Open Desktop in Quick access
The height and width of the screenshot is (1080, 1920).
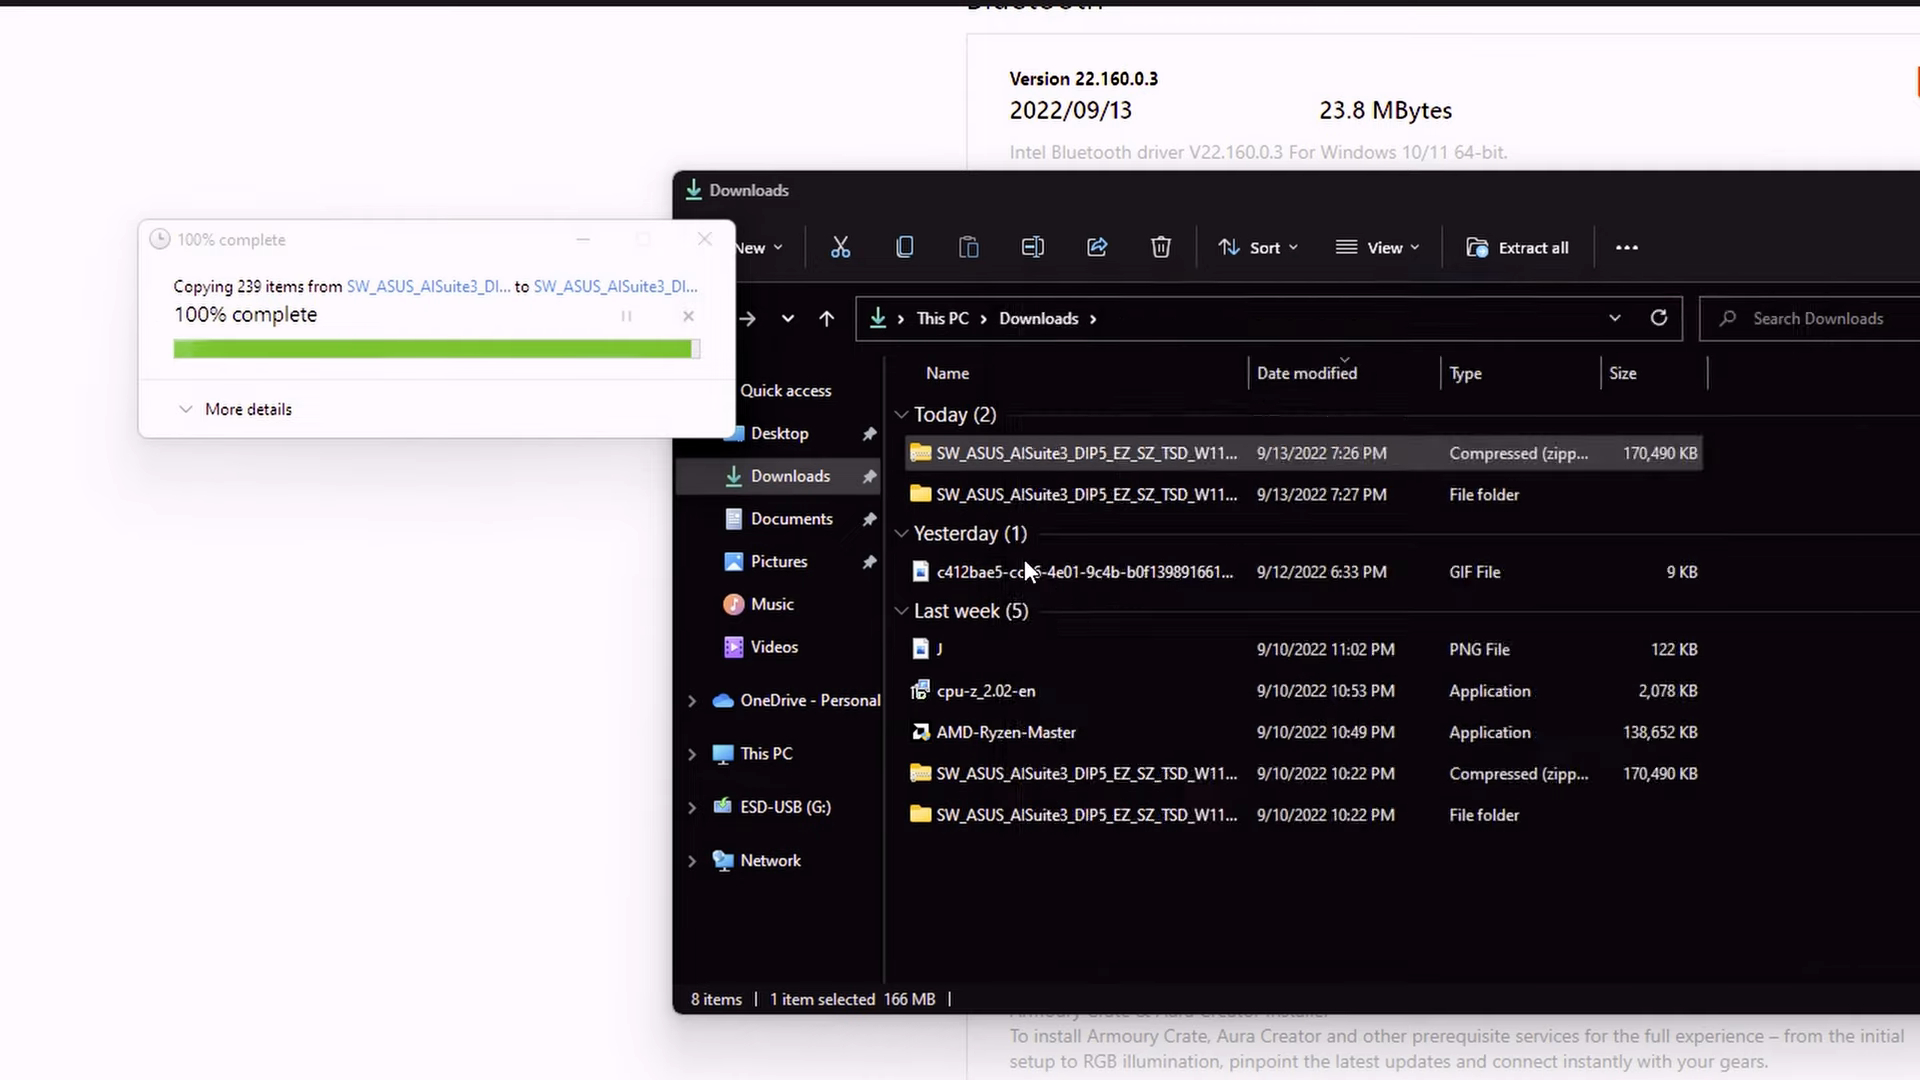pyautogui.click(x=779, y=433)
